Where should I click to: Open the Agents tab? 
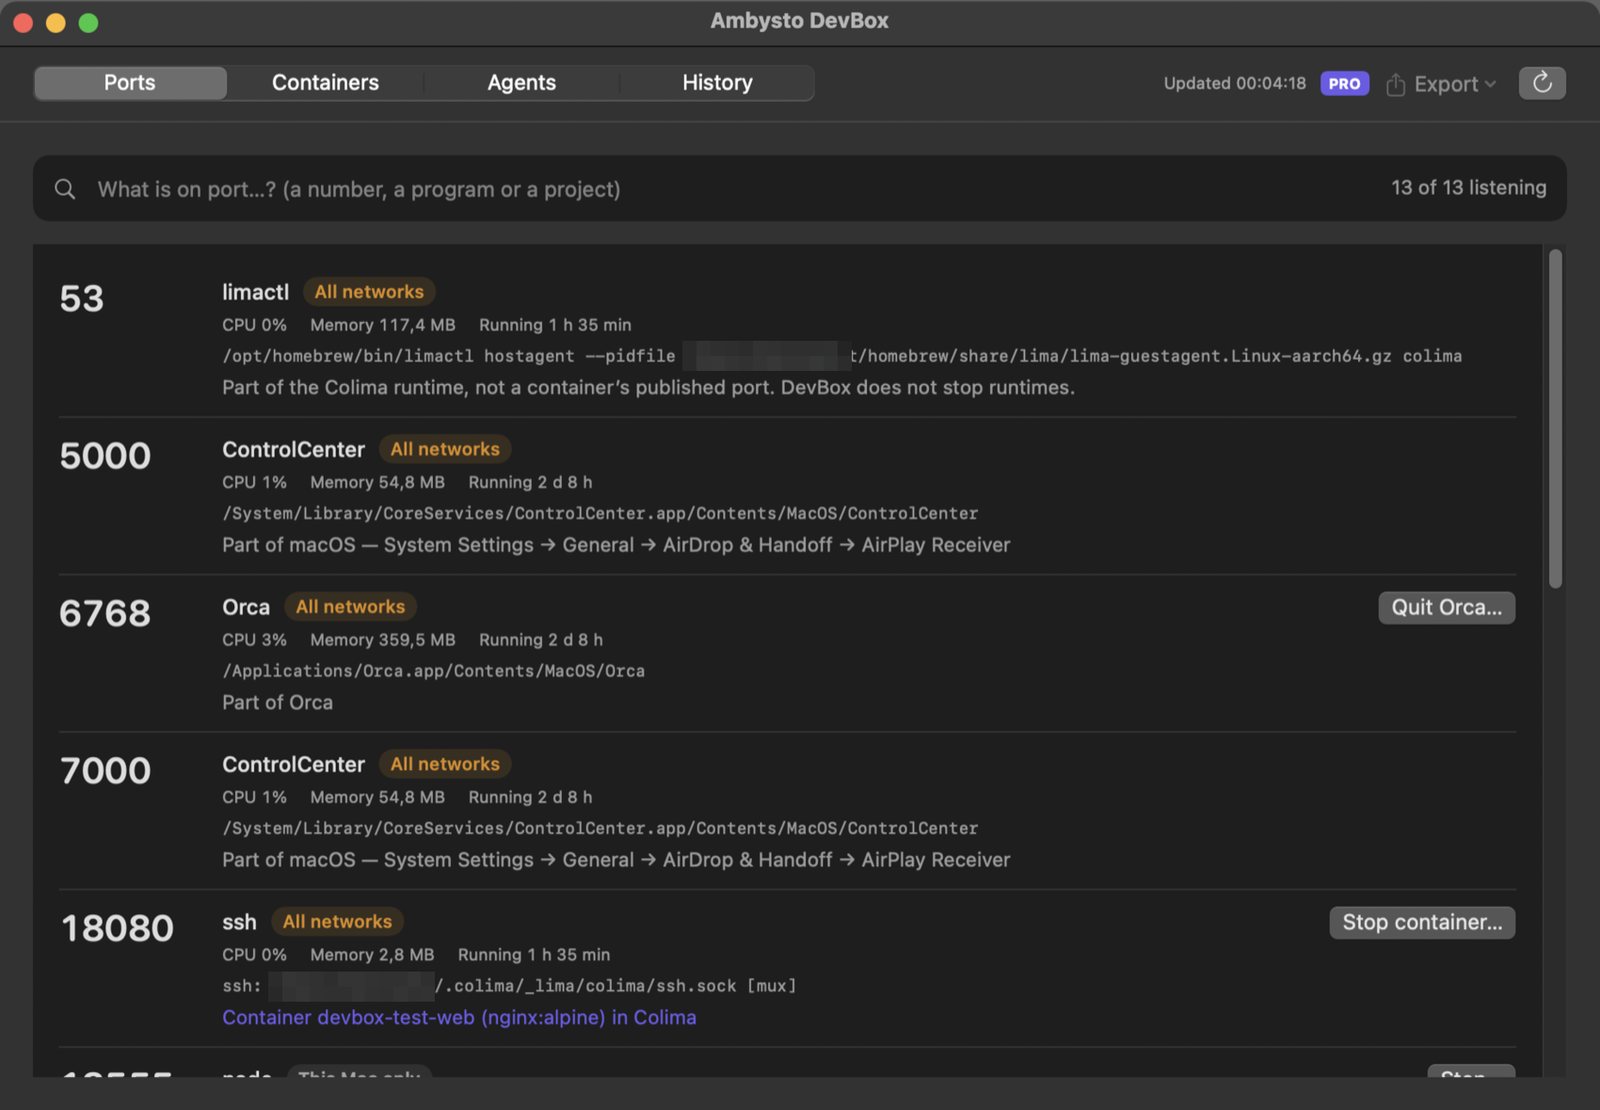tap(521, 83)
